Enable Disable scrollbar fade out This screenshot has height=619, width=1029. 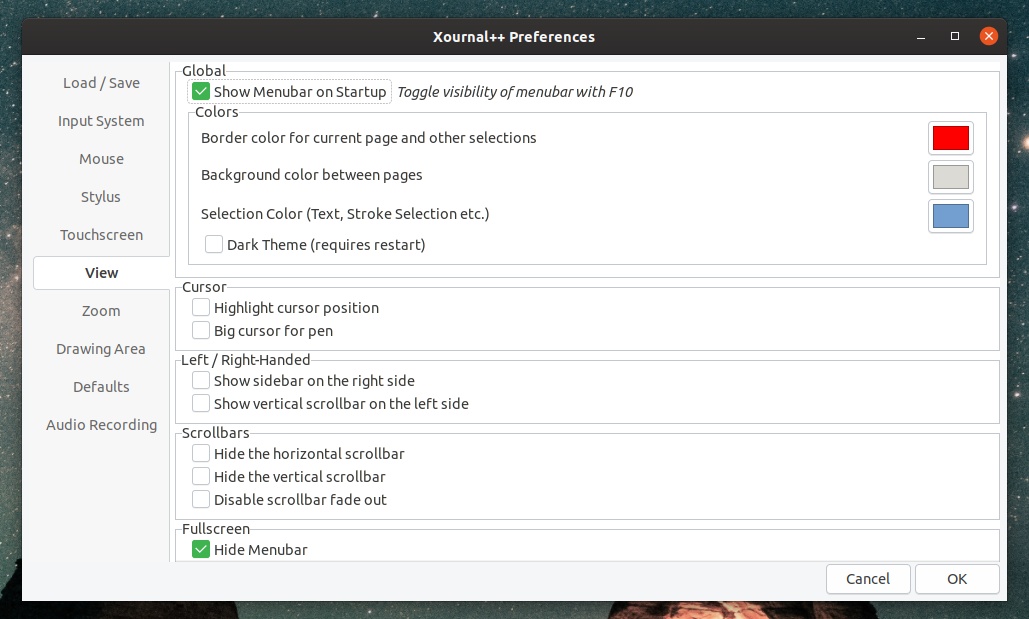point(200,499)
